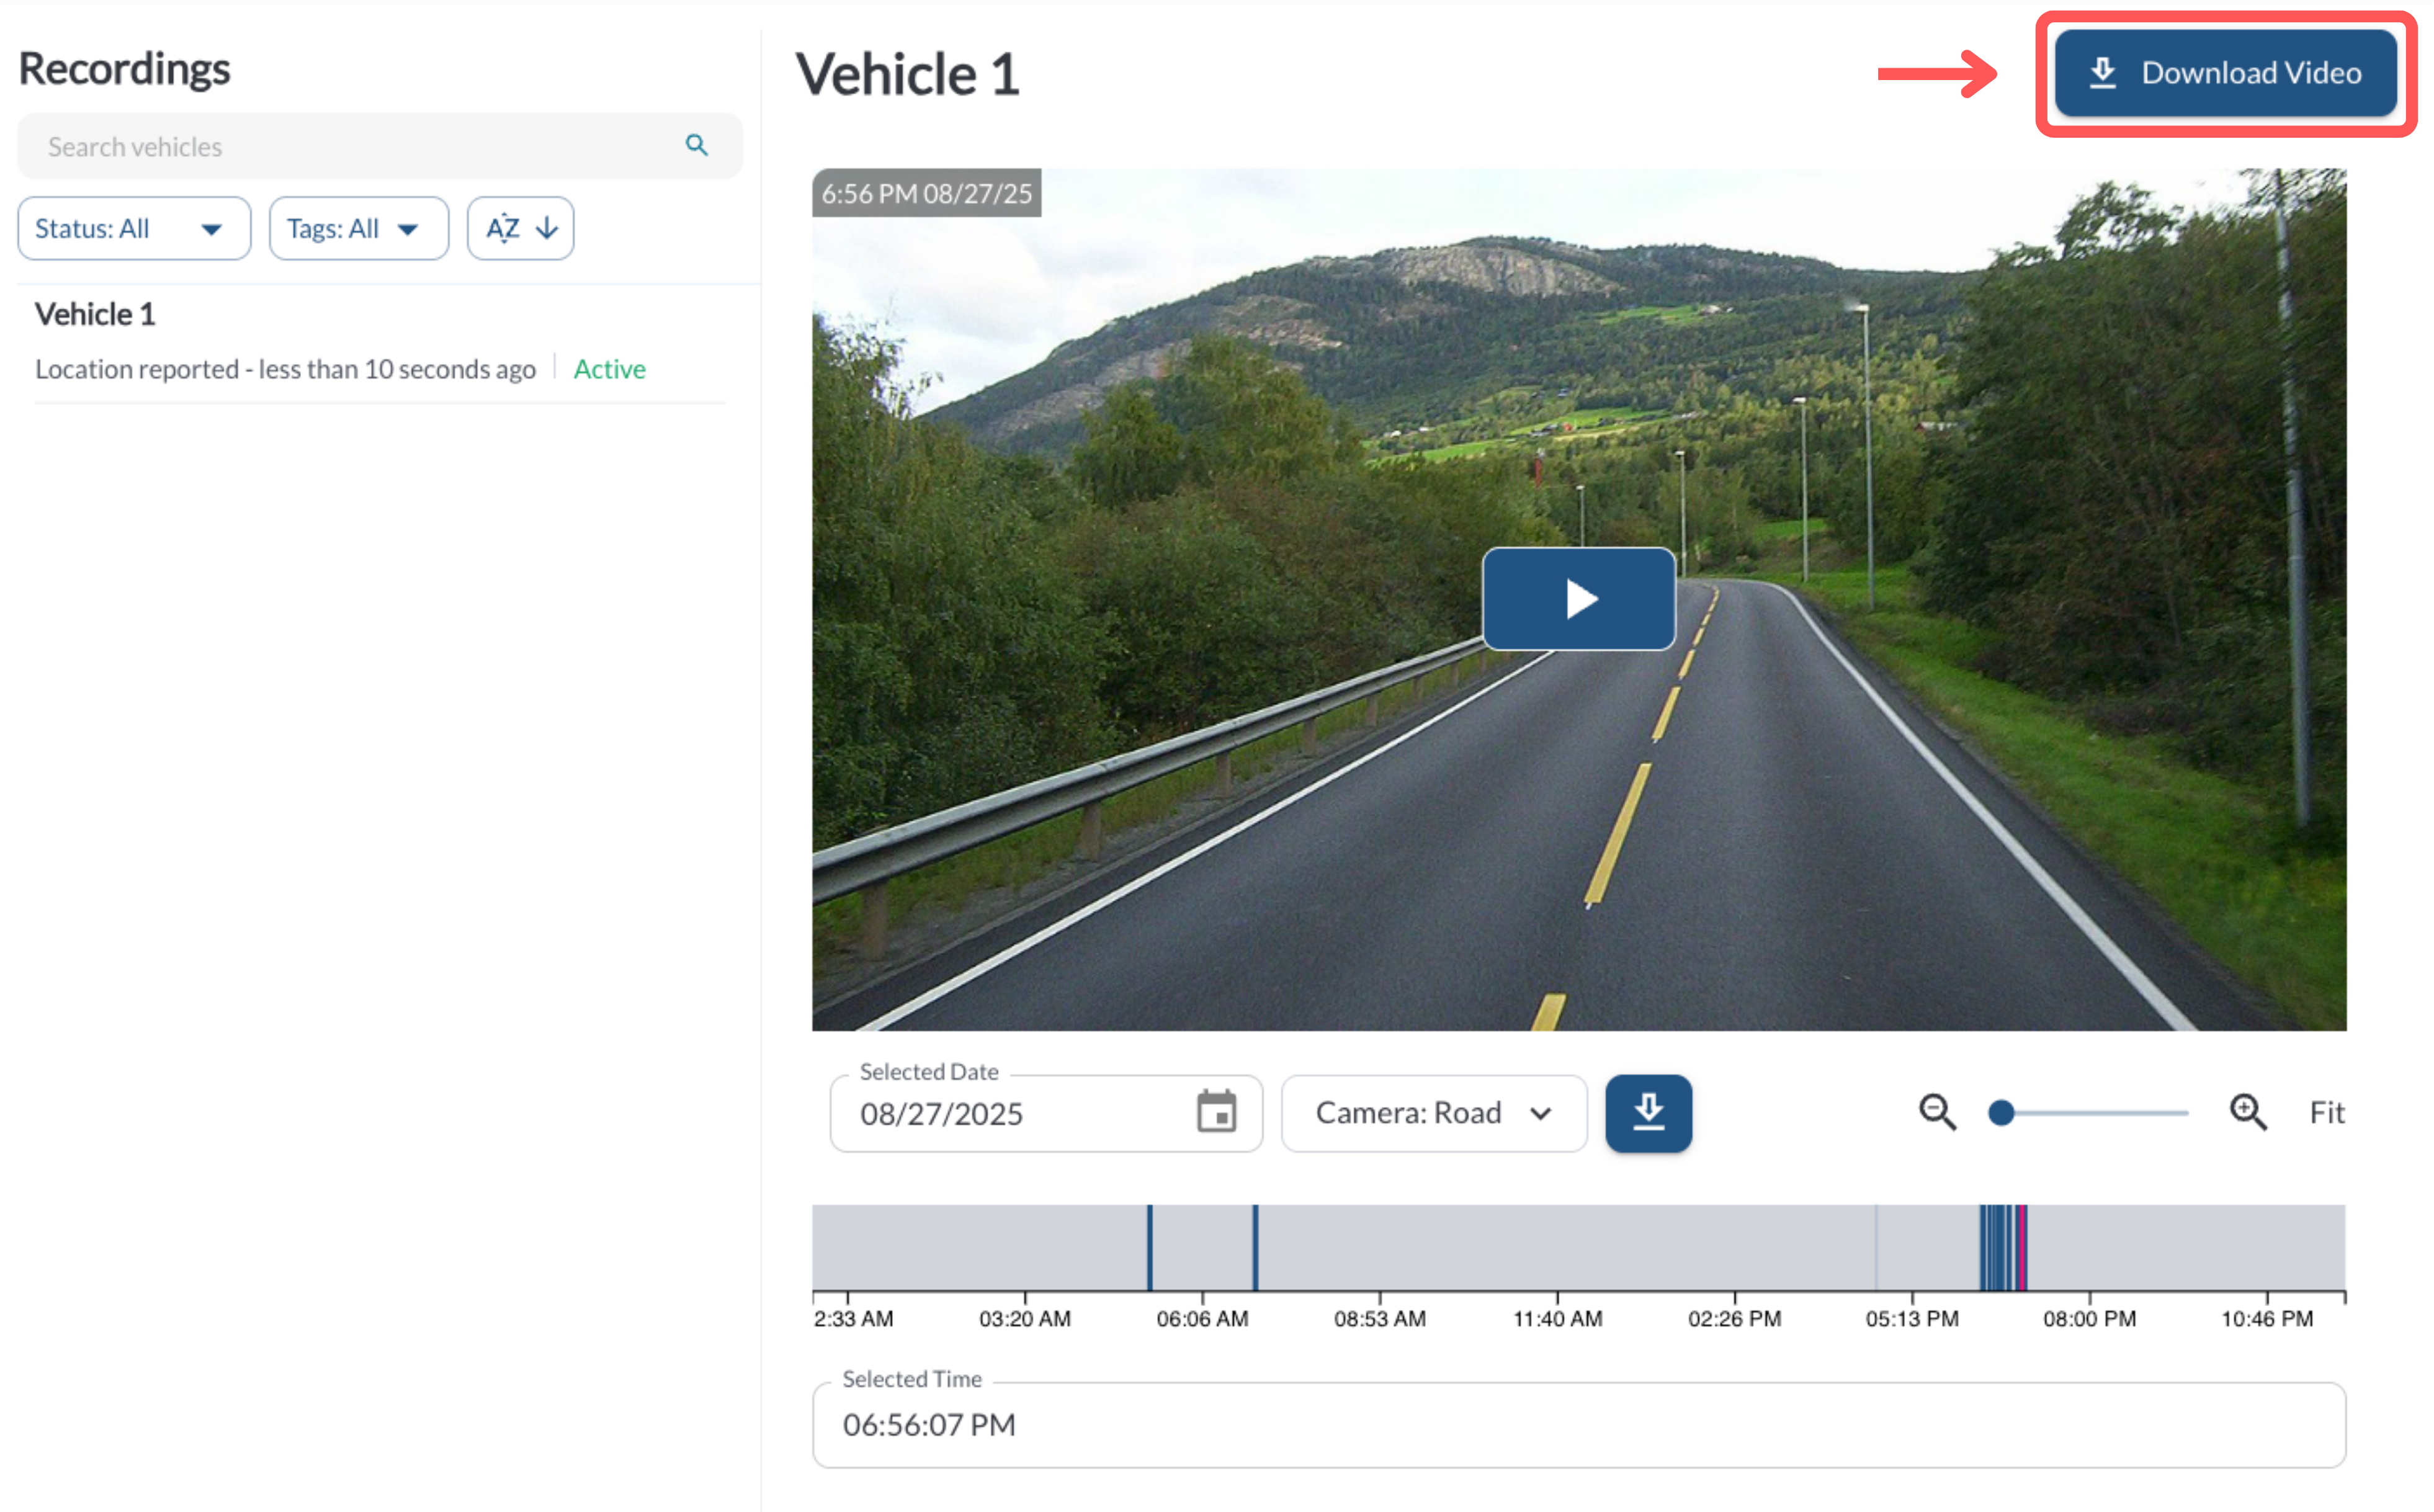This screenshot has height=1512, width=2434.
Task: Open the Status: All dropdown
Action: coord(133,228)
